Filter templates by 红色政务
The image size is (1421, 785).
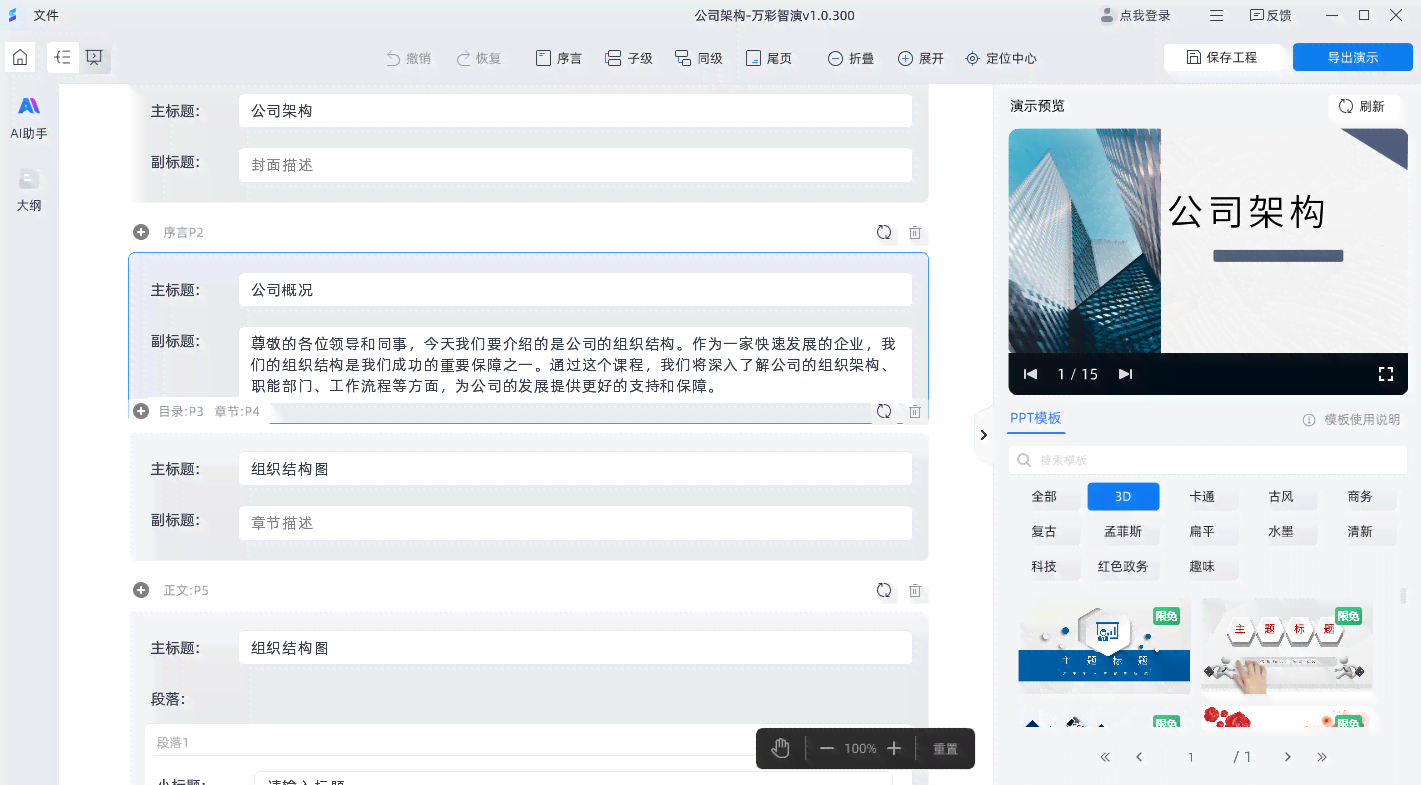pyautogui.click(x=1123, y=567)
